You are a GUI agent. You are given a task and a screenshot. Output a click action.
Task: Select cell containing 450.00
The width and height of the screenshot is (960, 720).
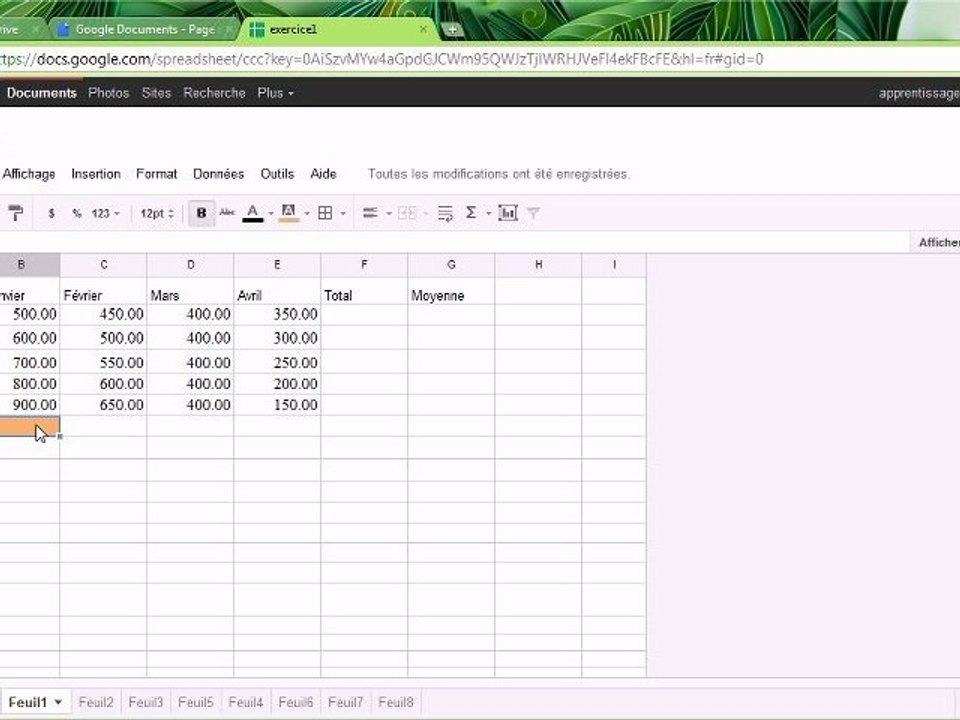point(103,315)
